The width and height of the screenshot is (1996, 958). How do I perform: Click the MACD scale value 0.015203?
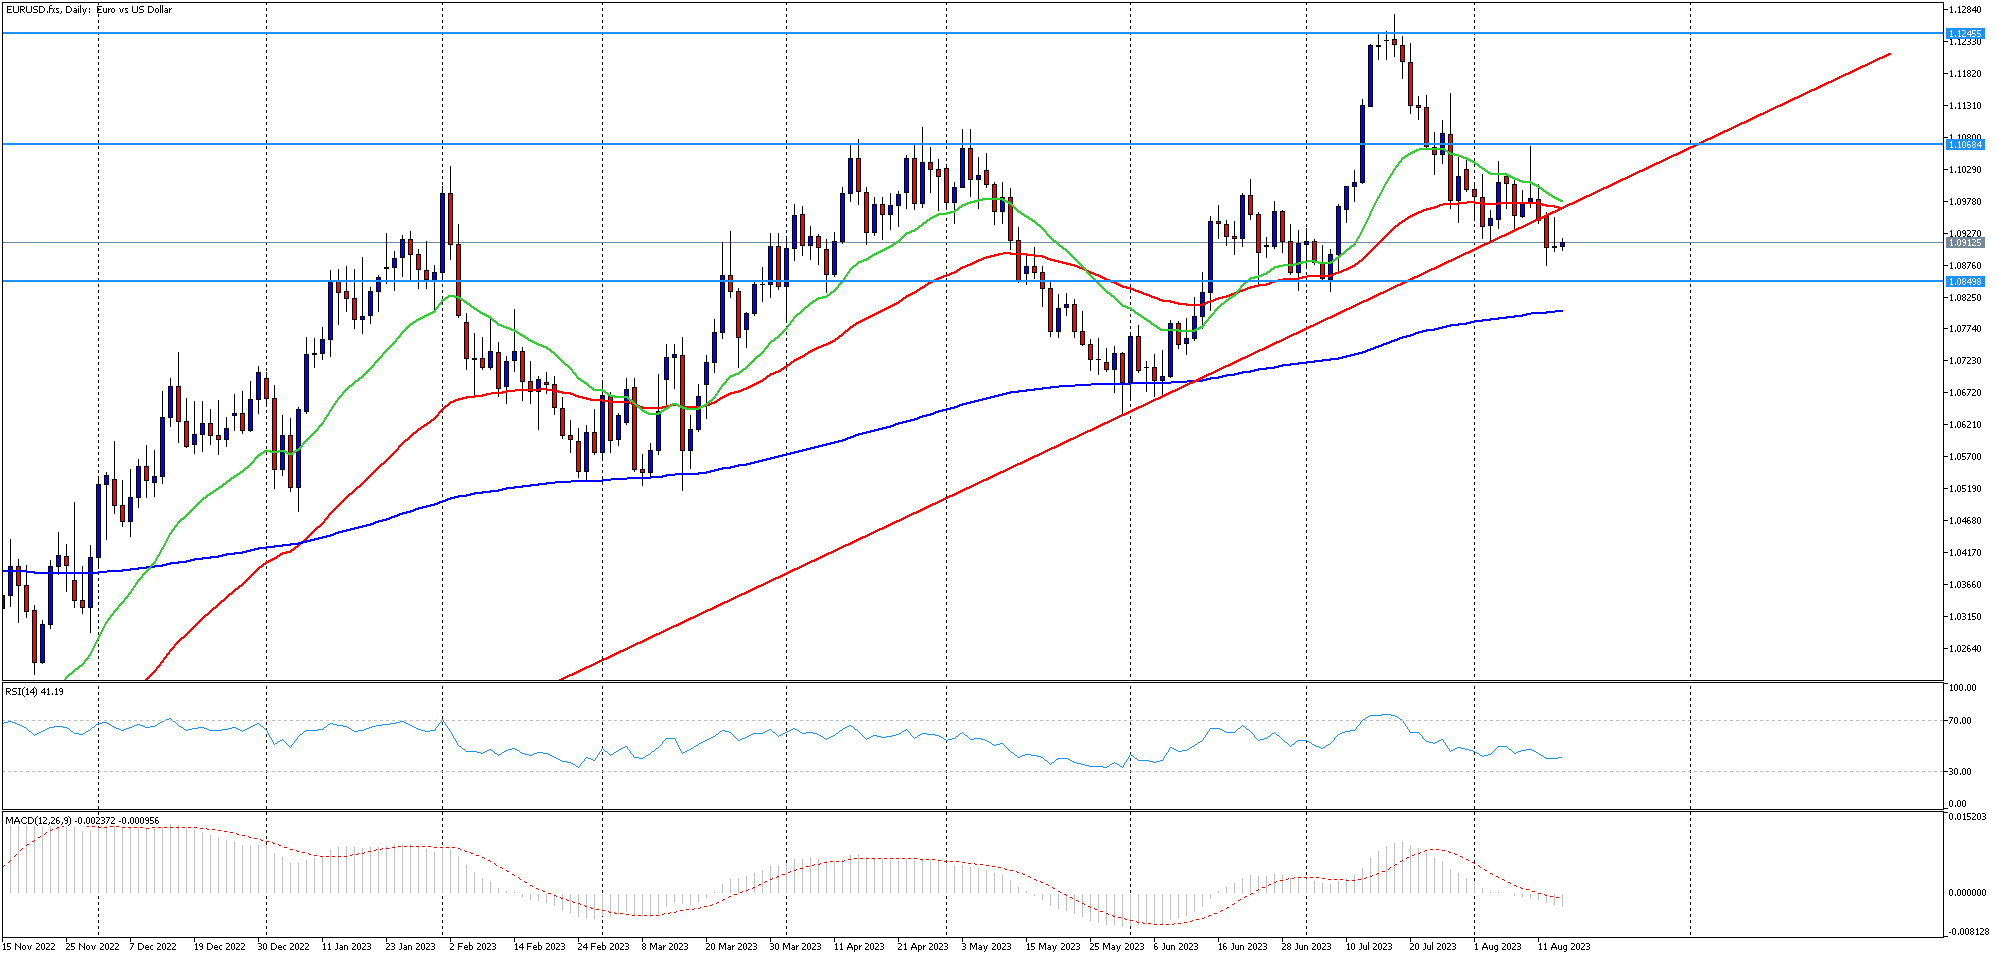1967,817
